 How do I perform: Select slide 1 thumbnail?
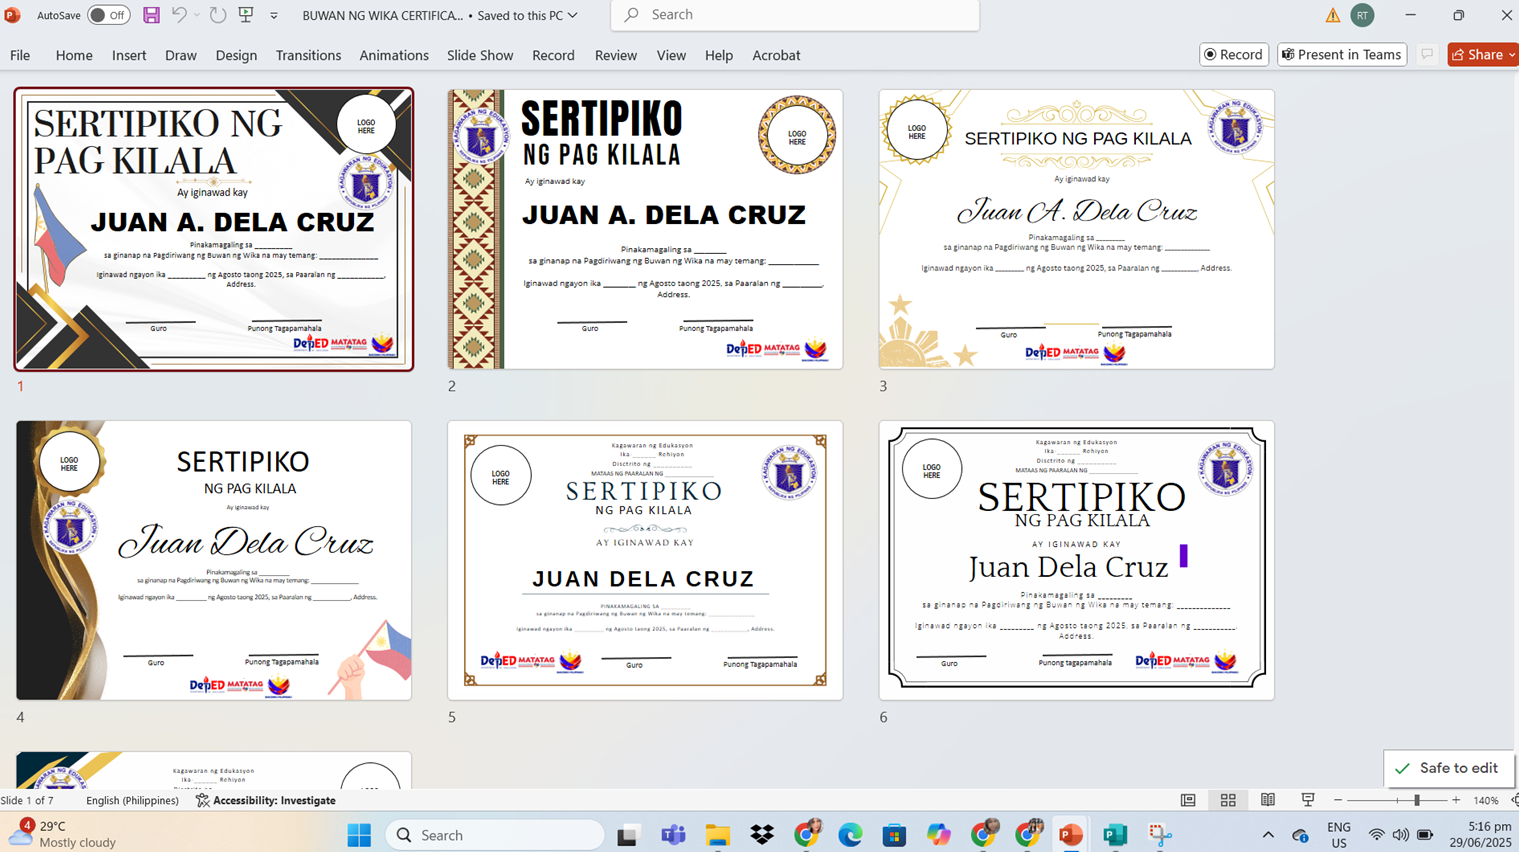pyautogui.click(x=214, y=229)
